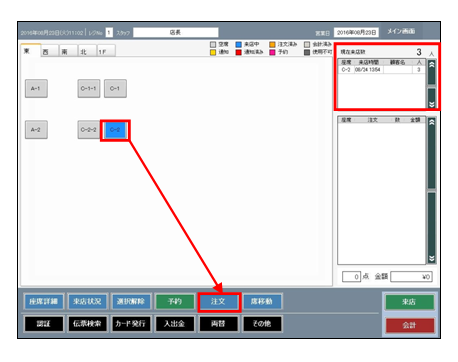Click the 来店時間 column header
The width and height of the screenshot is (458, 362).
click(x=369, y=62)
